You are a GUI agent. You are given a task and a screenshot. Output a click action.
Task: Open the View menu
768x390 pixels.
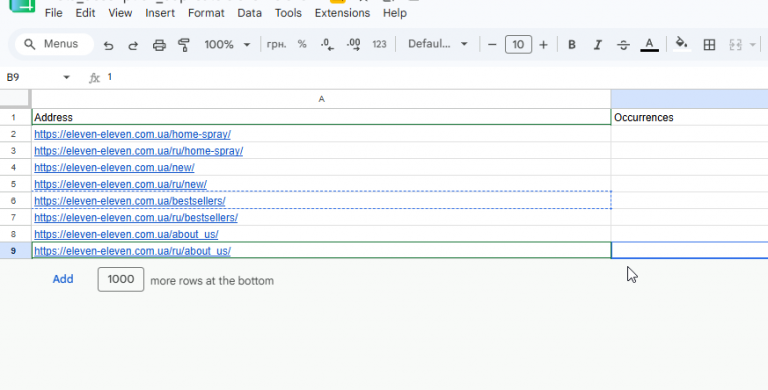[120, 13]
